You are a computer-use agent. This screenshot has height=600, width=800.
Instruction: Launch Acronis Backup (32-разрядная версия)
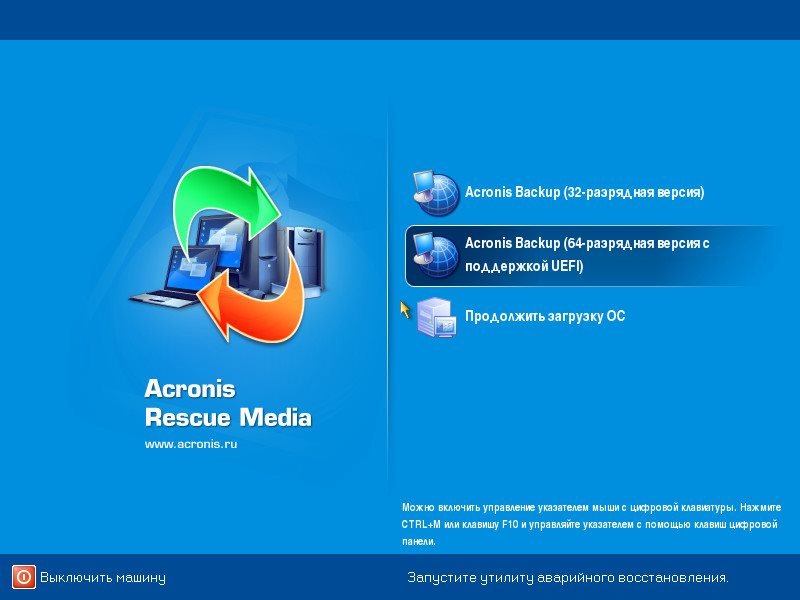(x=585, y=192)
